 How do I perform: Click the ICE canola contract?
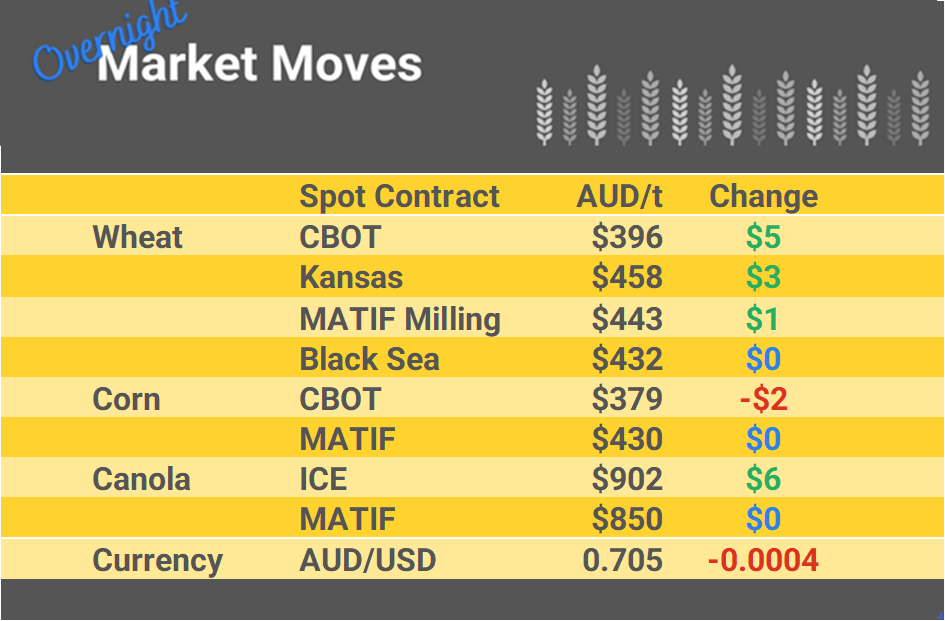323,479
